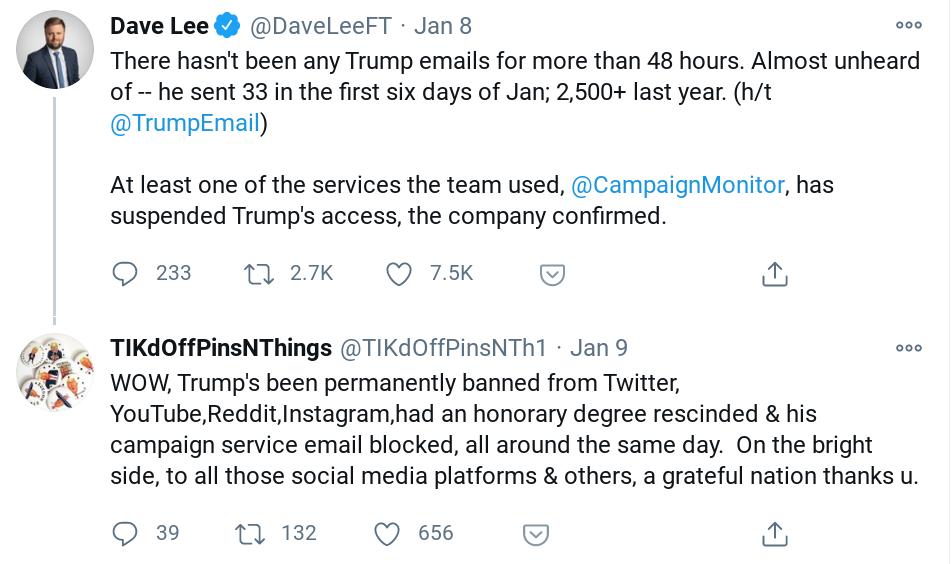Open Dave Lee's profile picture
The image size is (952, 564).
[x=57, y=50]
